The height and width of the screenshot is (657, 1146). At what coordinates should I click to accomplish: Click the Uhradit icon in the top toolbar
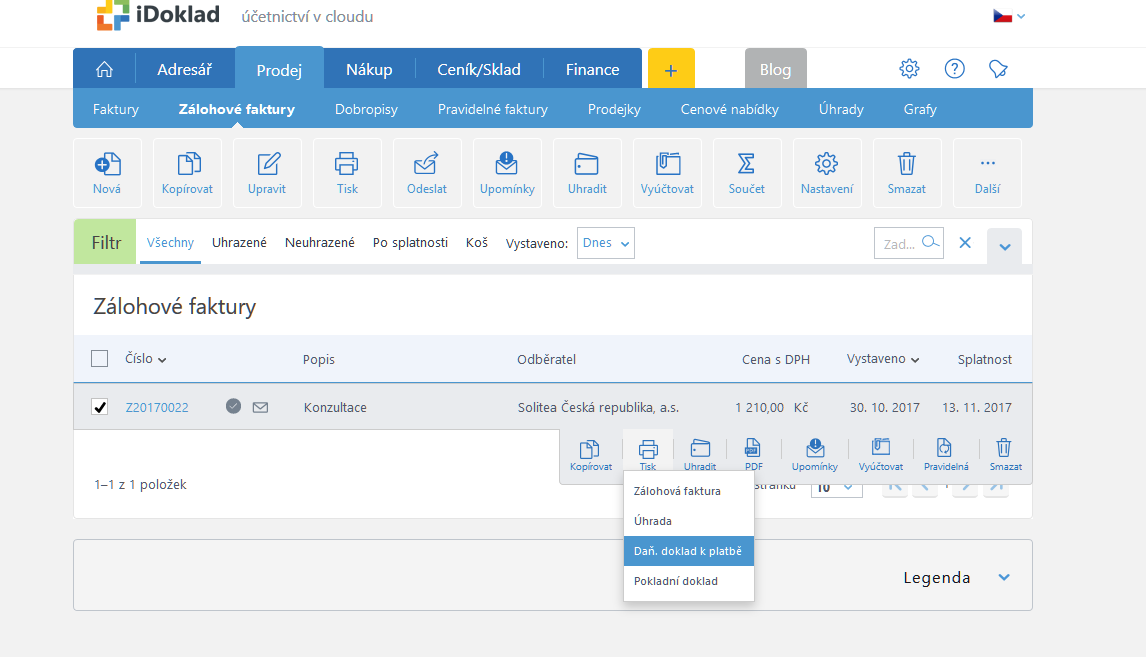point(587,173)
